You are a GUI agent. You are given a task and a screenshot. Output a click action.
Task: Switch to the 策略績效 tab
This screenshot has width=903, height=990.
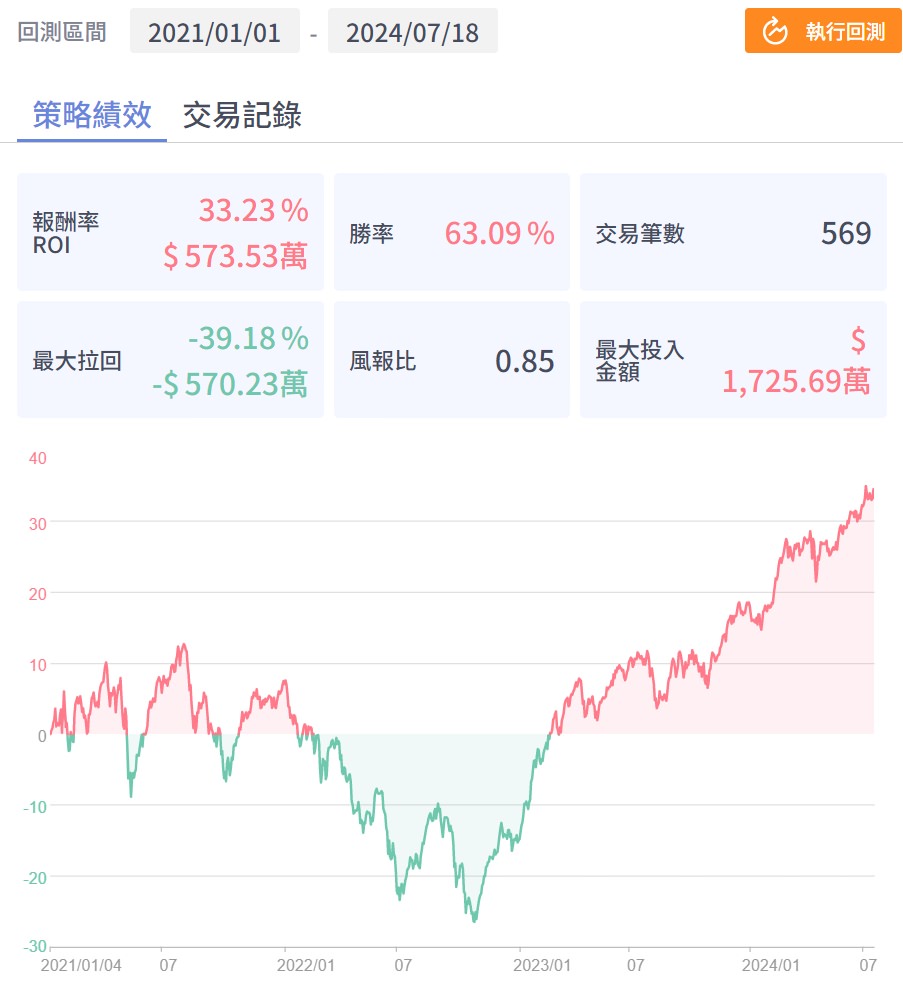[x=92, y=115]
